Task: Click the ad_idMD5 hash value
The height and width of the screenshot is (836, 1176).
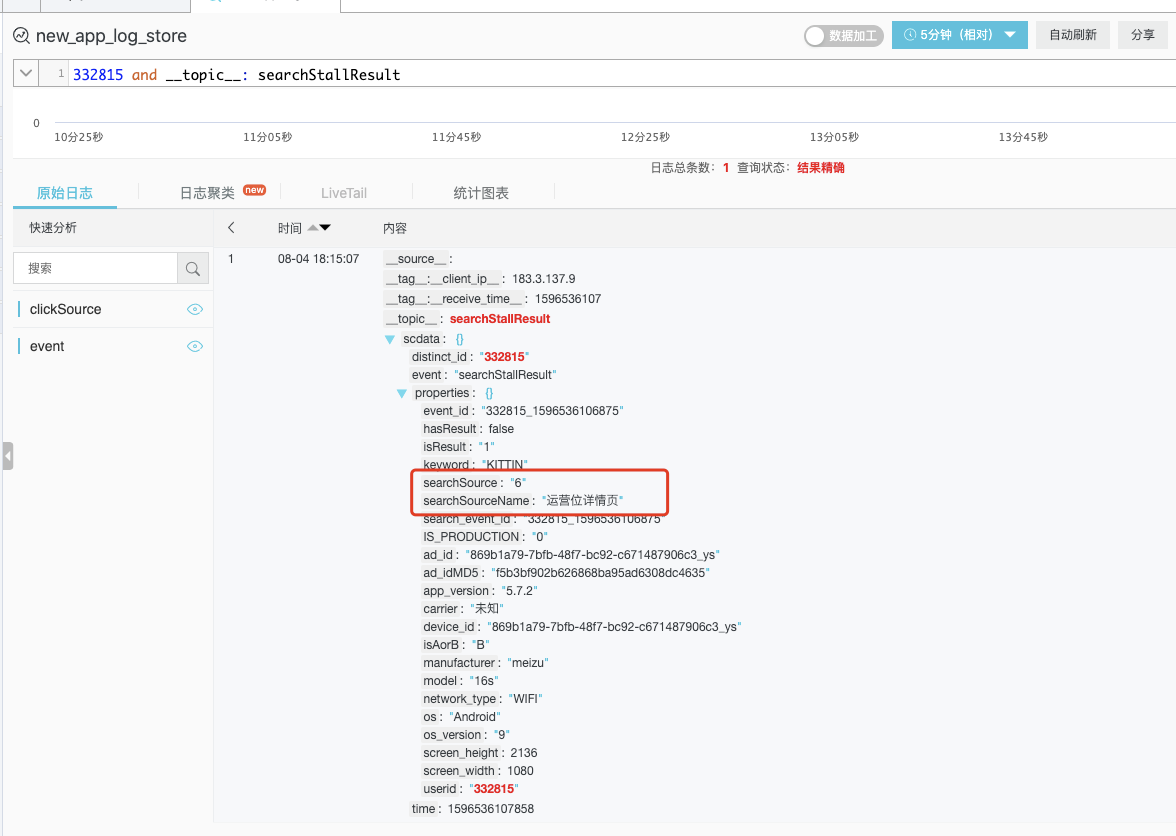Action: 600,573
